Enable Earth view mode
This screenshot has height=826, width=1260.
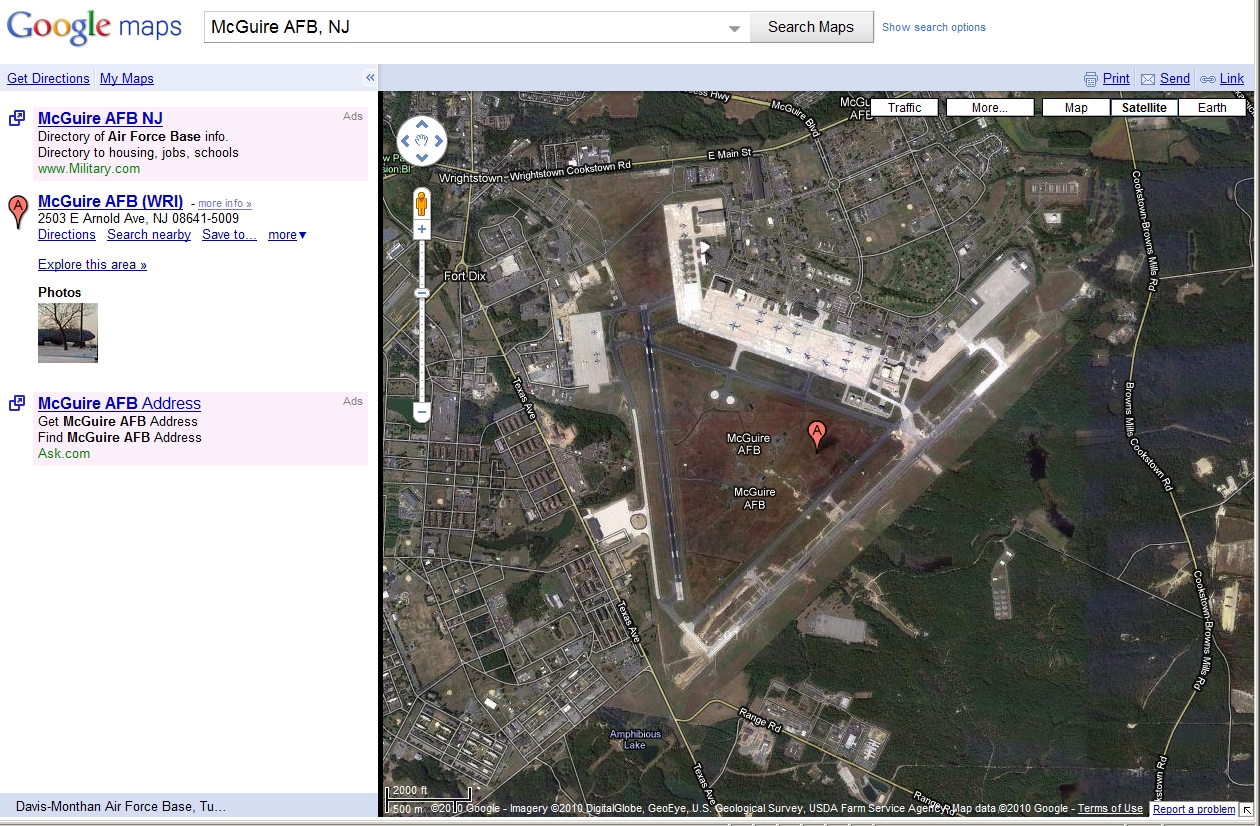click(1212, 107)
